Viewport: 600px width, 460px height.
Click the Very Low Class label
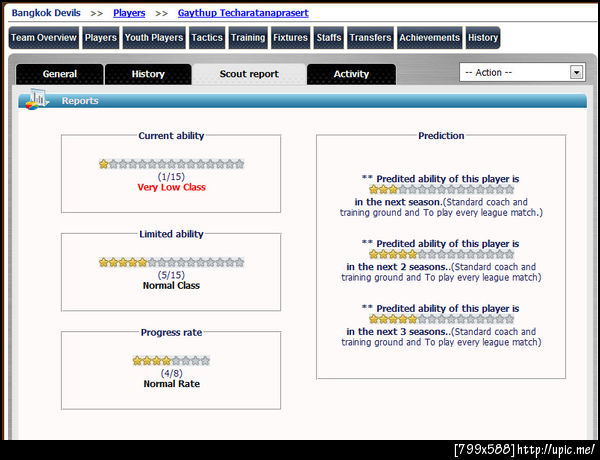[x=171, y=187]
